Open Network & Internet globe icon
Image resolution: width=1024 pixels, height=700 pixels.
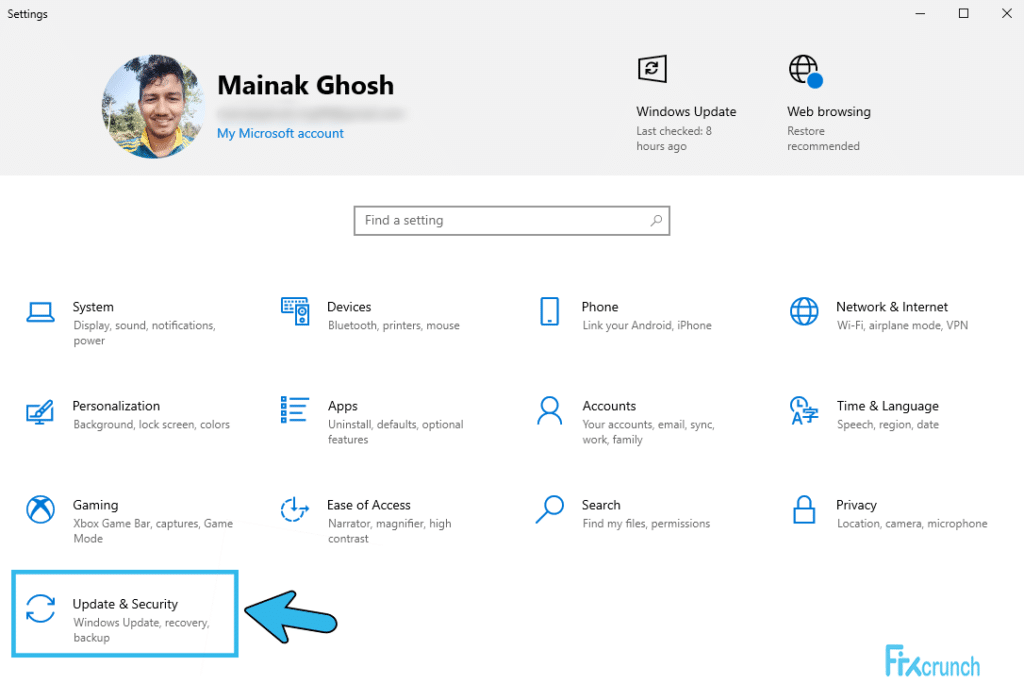(804, 311)
